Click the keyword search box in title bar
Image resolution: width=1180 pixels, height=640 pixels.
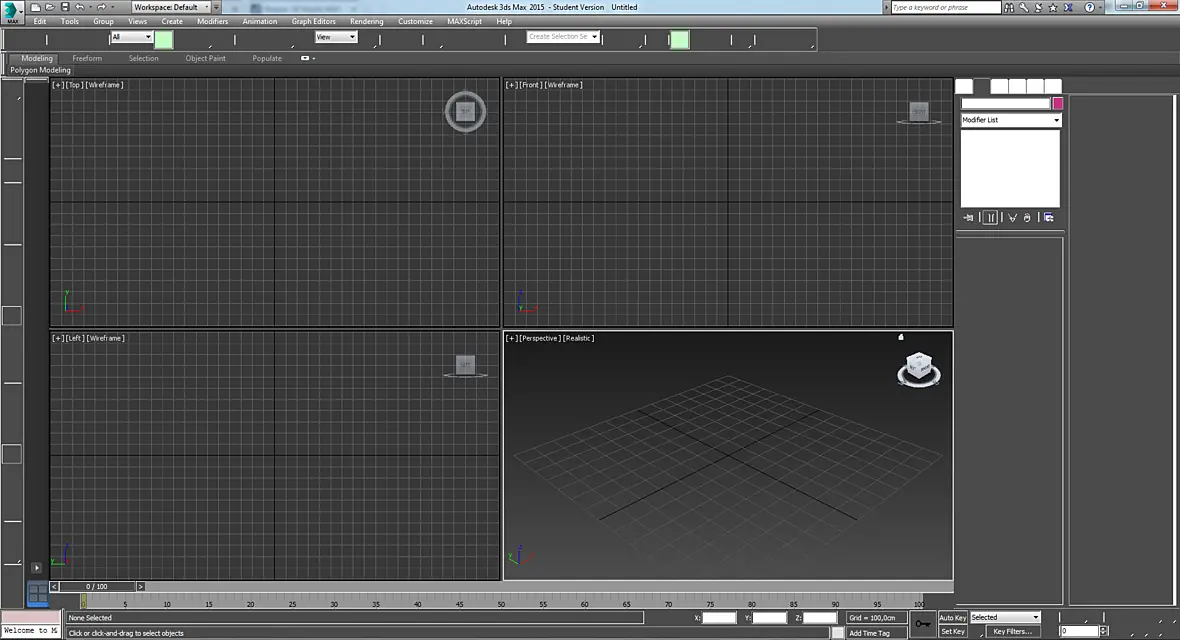[946, 7]
